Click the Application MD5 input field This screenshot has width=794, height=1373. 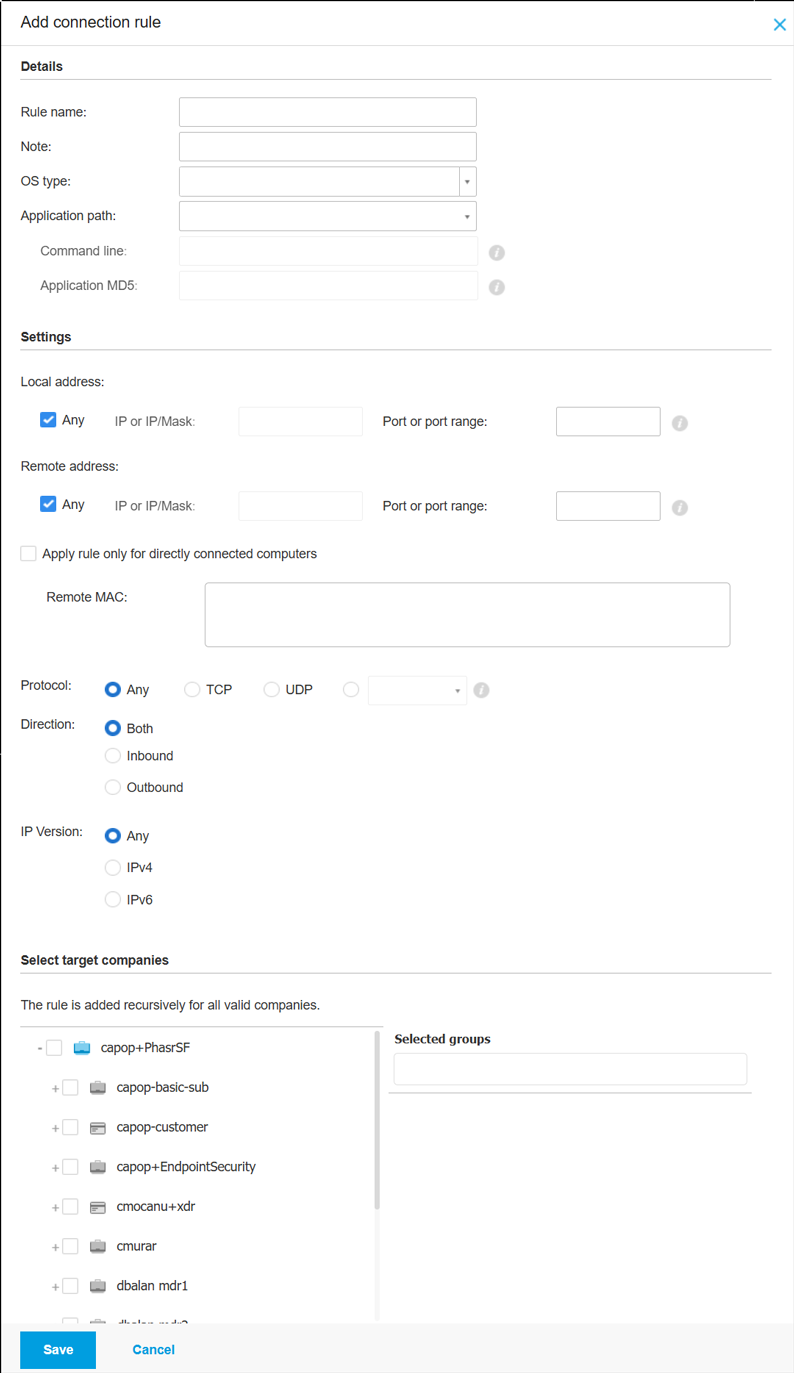[x=328, y=286]
